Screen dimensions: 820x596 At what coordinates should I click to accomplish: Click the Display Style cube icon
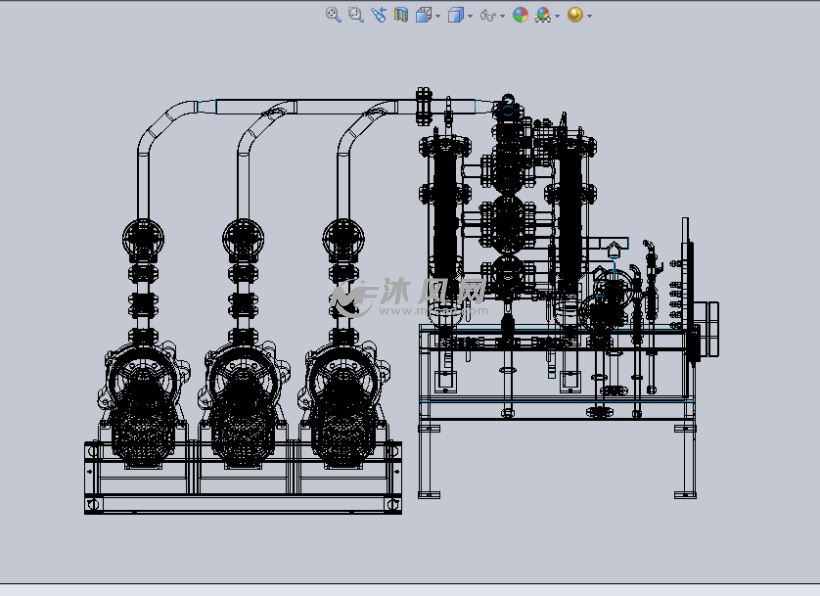pyautogui.click(x=455, y=15)
